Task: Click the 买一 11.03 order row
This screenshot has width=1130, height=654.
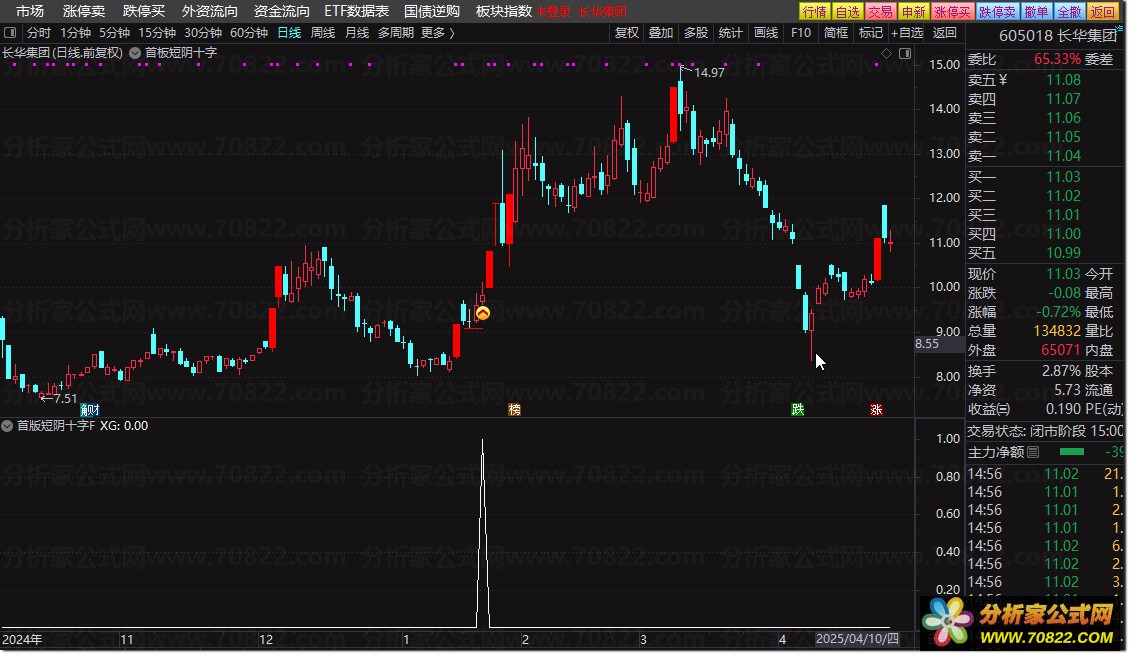Action: coord(1044,177)
